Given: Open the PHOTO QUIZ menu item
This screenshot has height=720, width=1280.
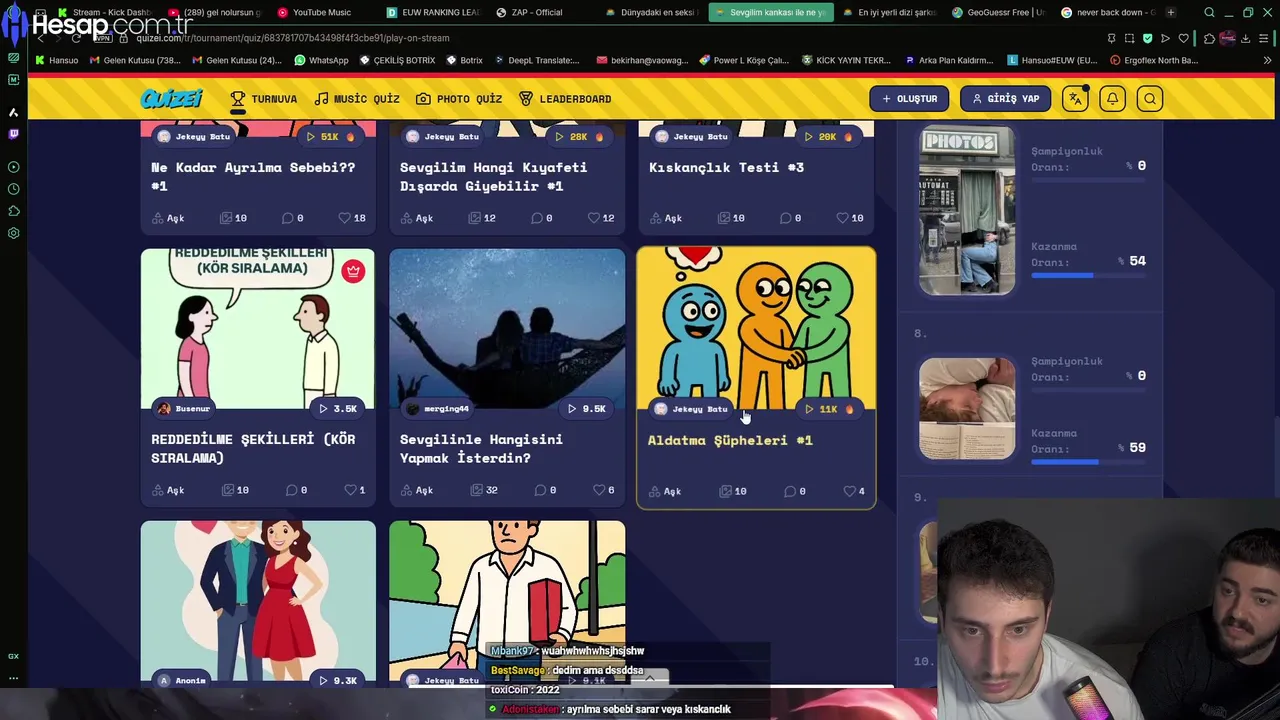Looking at the screenshot, I should (x=459, y=99).
